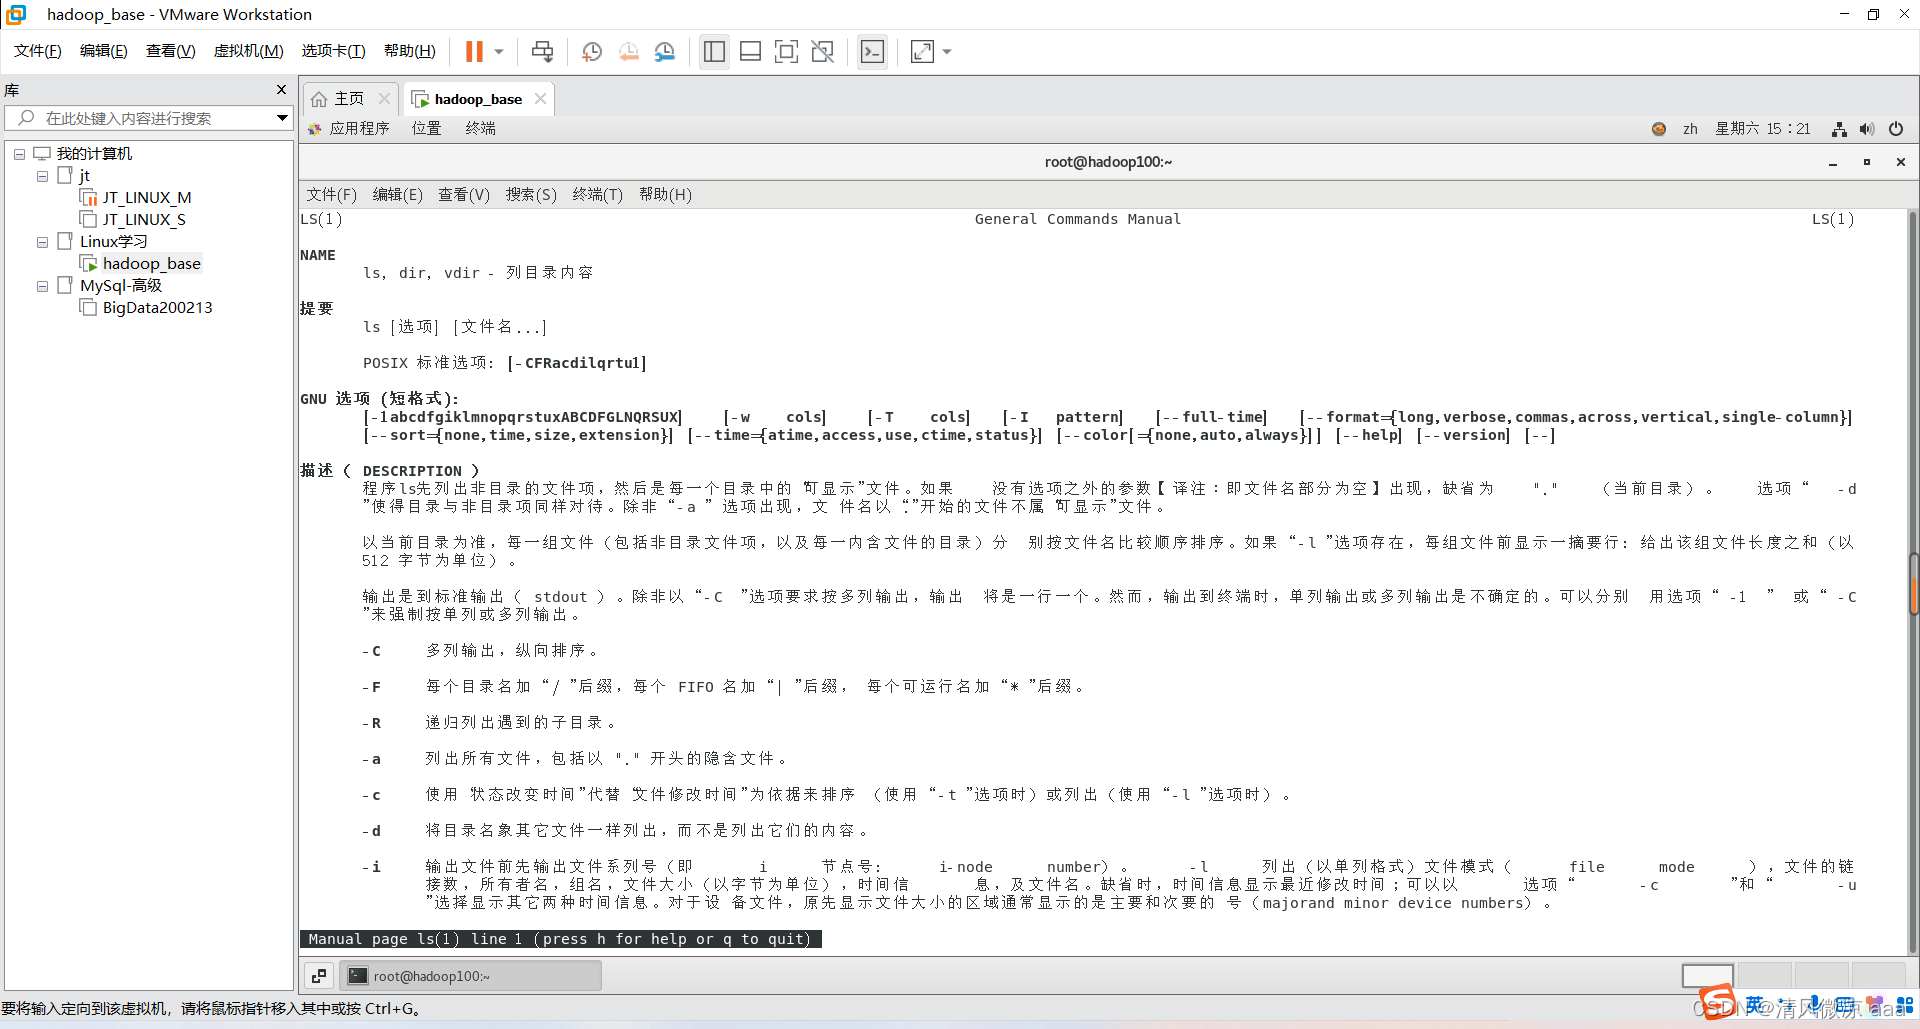Take a VM snapshot icon
The width and height of the screenshot is (1920, 1029).
(592, 51)
